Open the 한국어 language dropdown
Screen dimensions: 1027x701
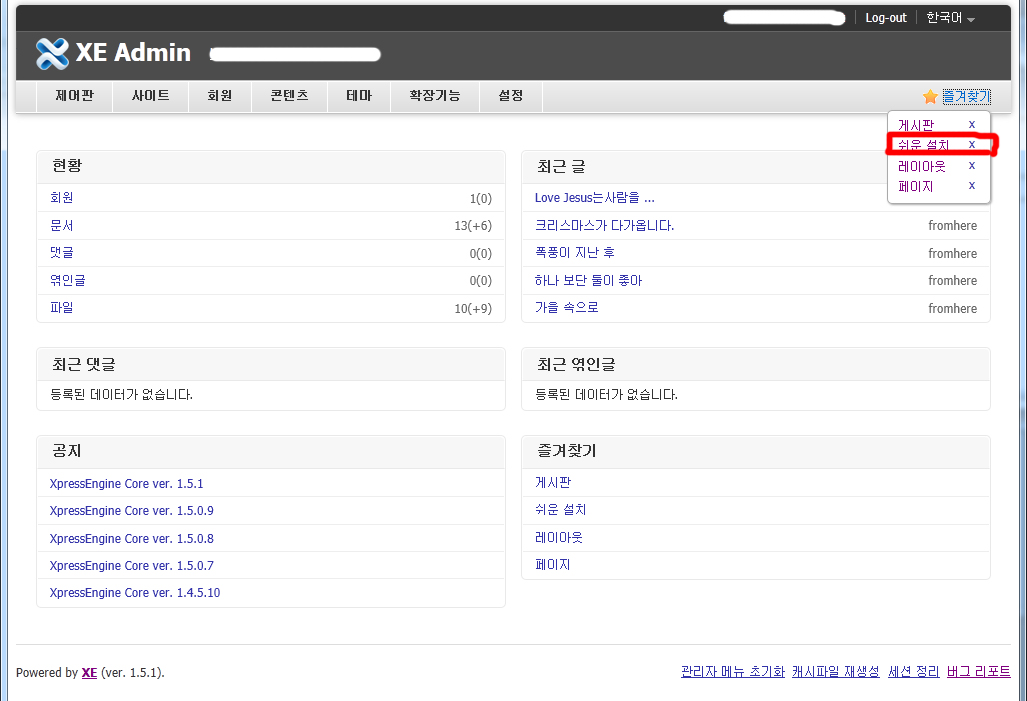coord(949,18)
